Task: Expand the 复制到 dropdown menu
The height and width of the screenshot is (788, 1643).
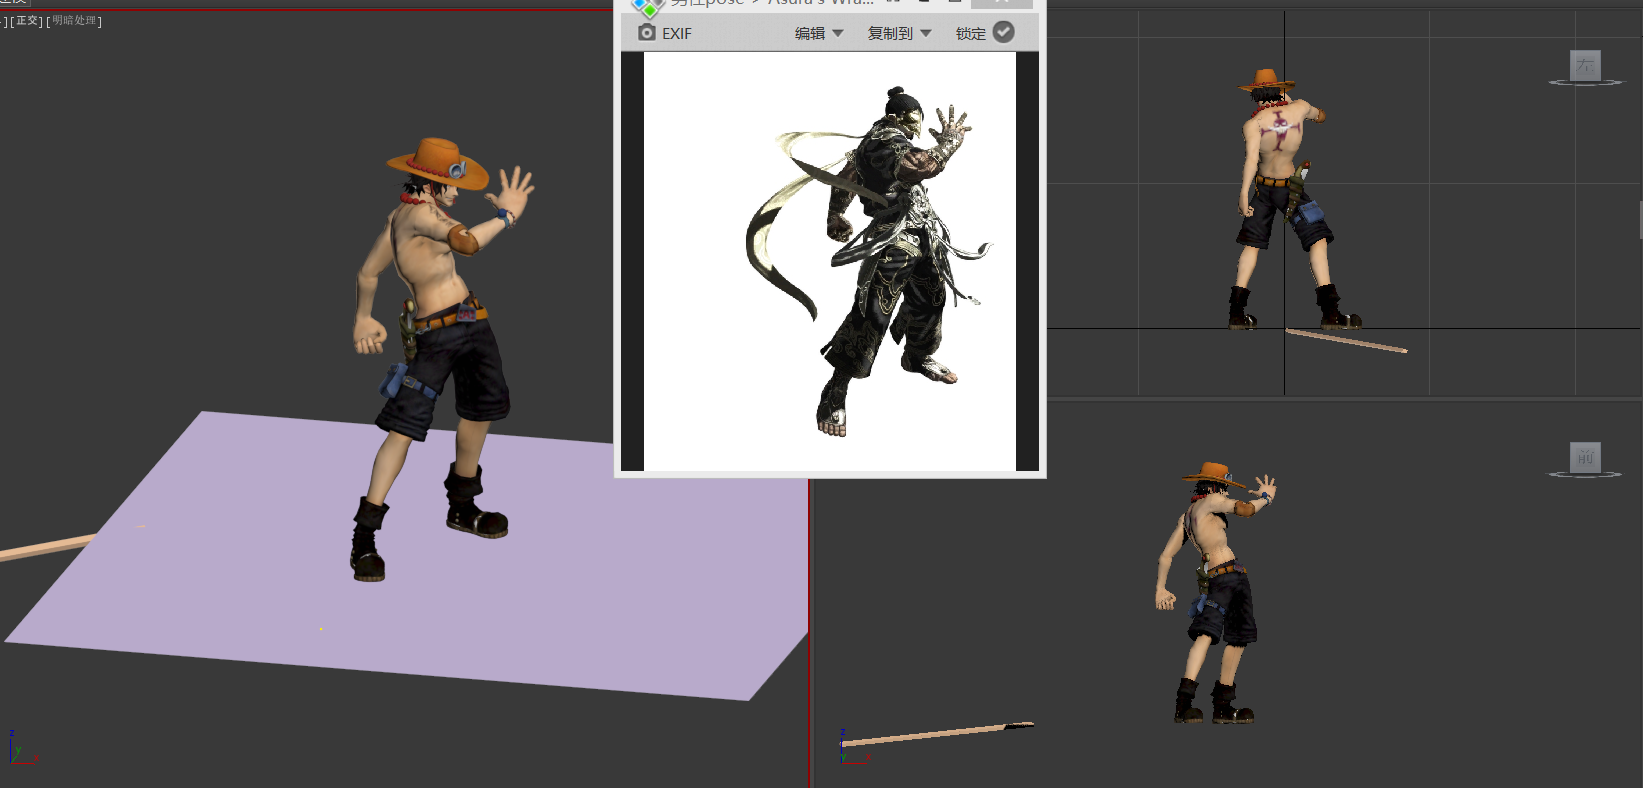Action: point(899,33)
